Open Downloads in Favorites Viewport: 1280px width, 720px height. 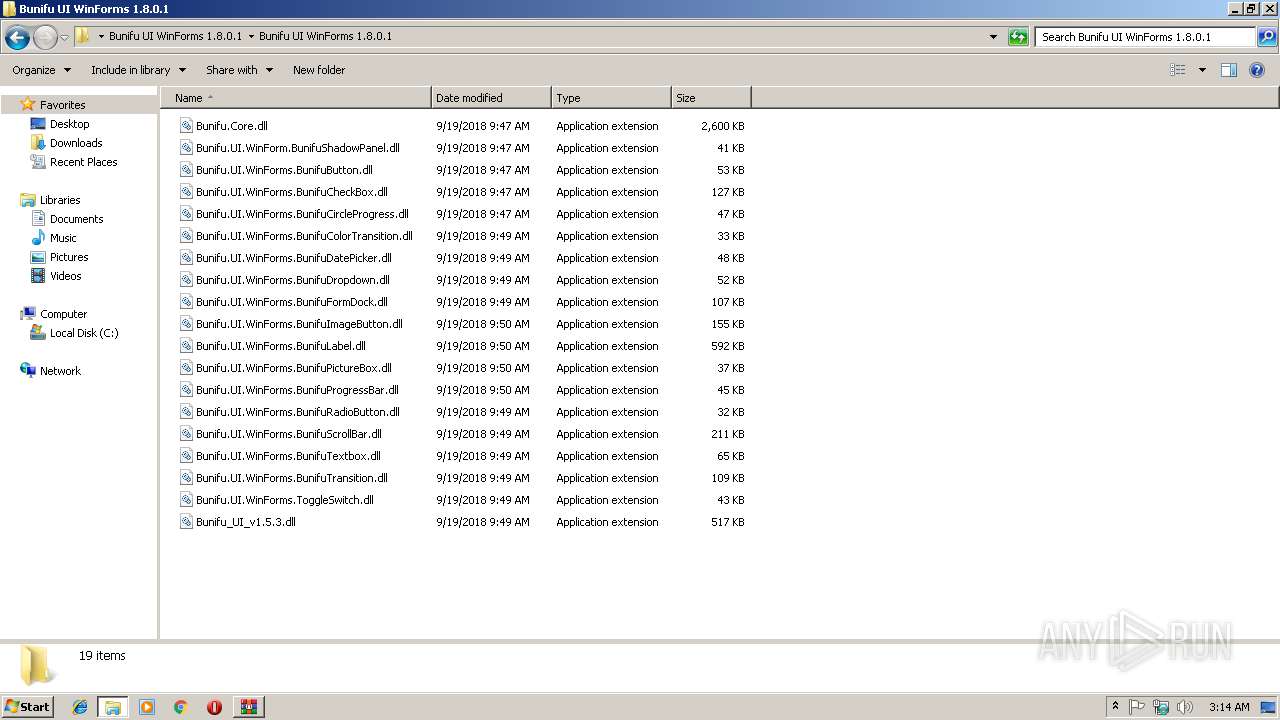76,143
